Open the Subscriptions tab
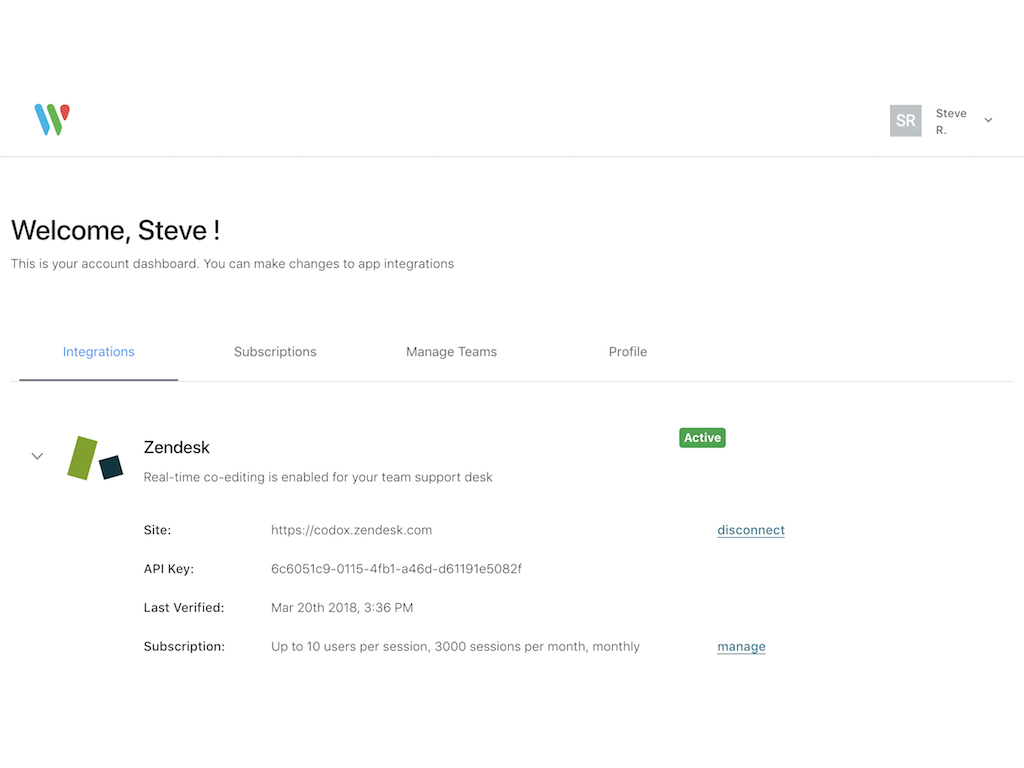 [x=275, y=352]
